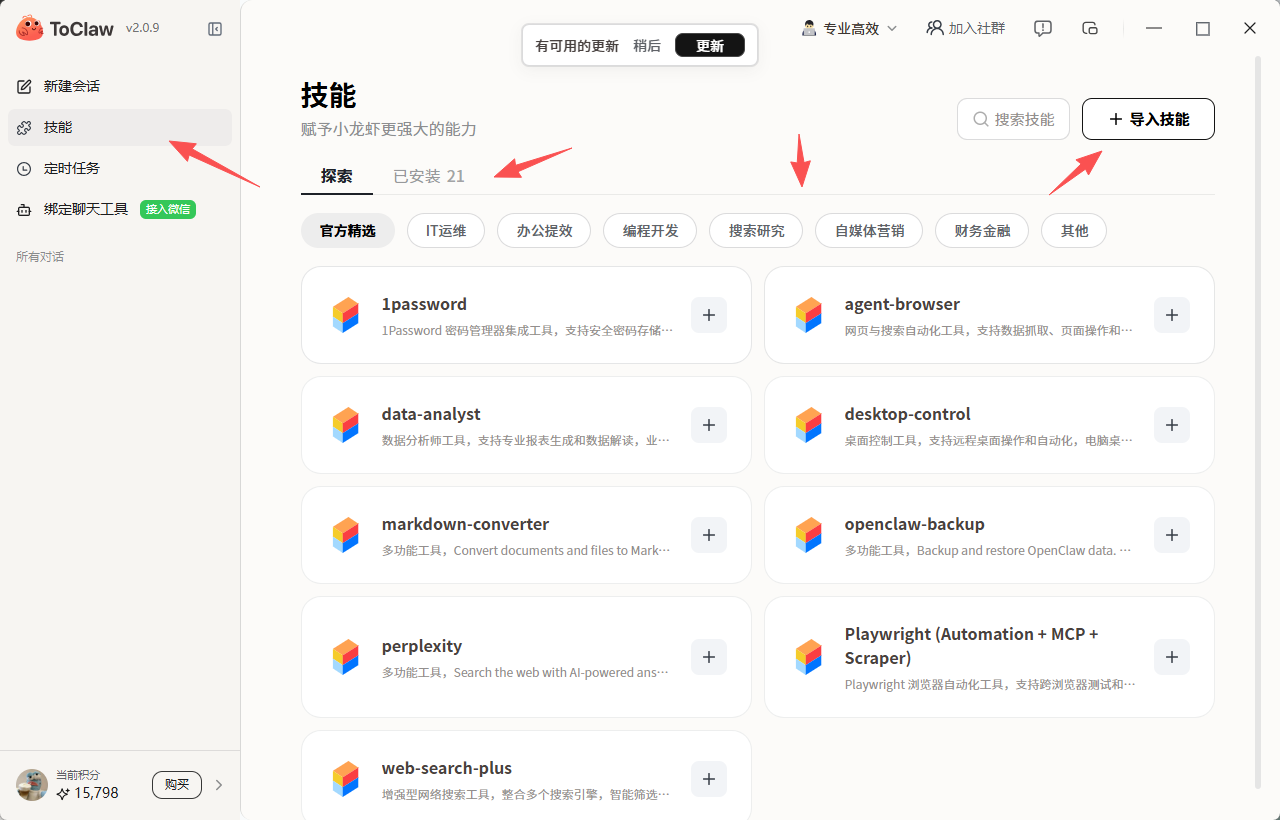The height and width of the screenshot is (820, 1280).
Task: Click the perplexity skill cube icon
Action: 345,657
